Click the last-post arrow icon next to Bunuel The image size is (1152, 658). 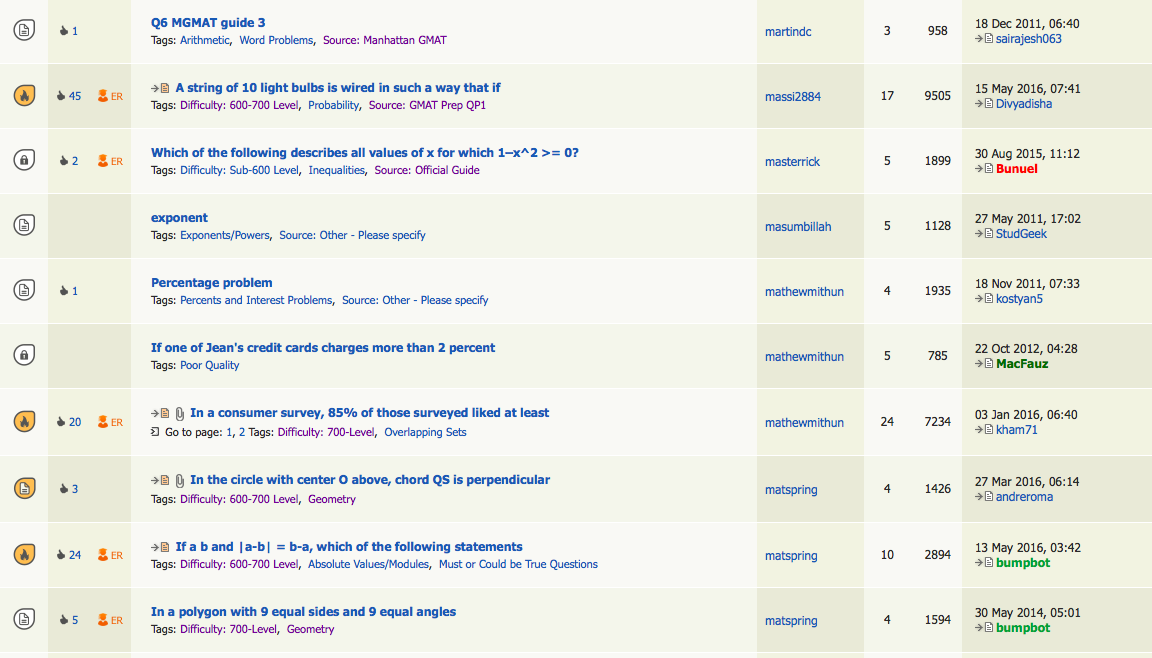click(x=984, y=169)
